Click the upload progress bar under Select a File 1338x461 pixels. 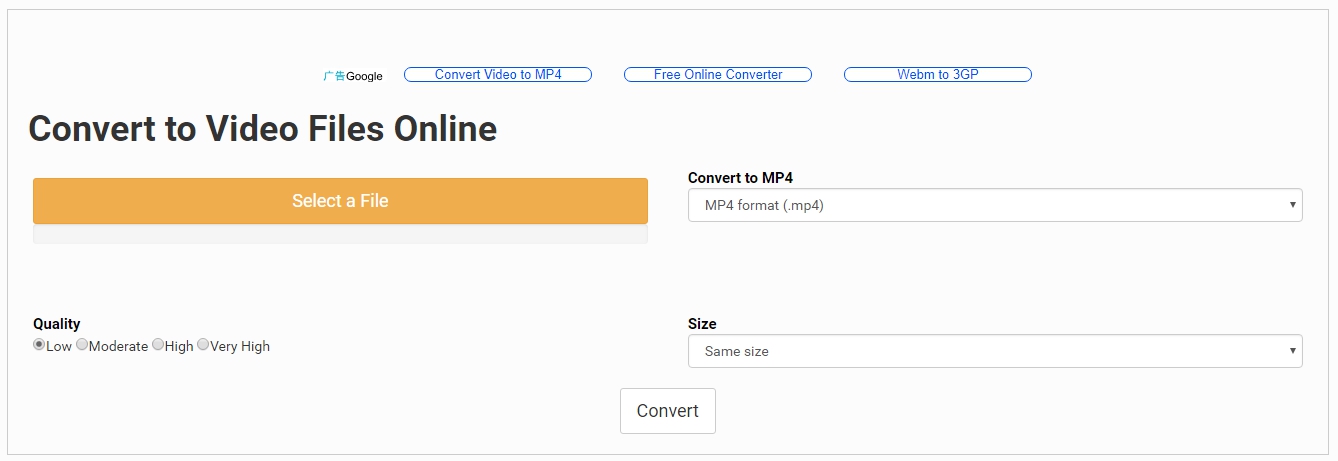click(340, 234)
